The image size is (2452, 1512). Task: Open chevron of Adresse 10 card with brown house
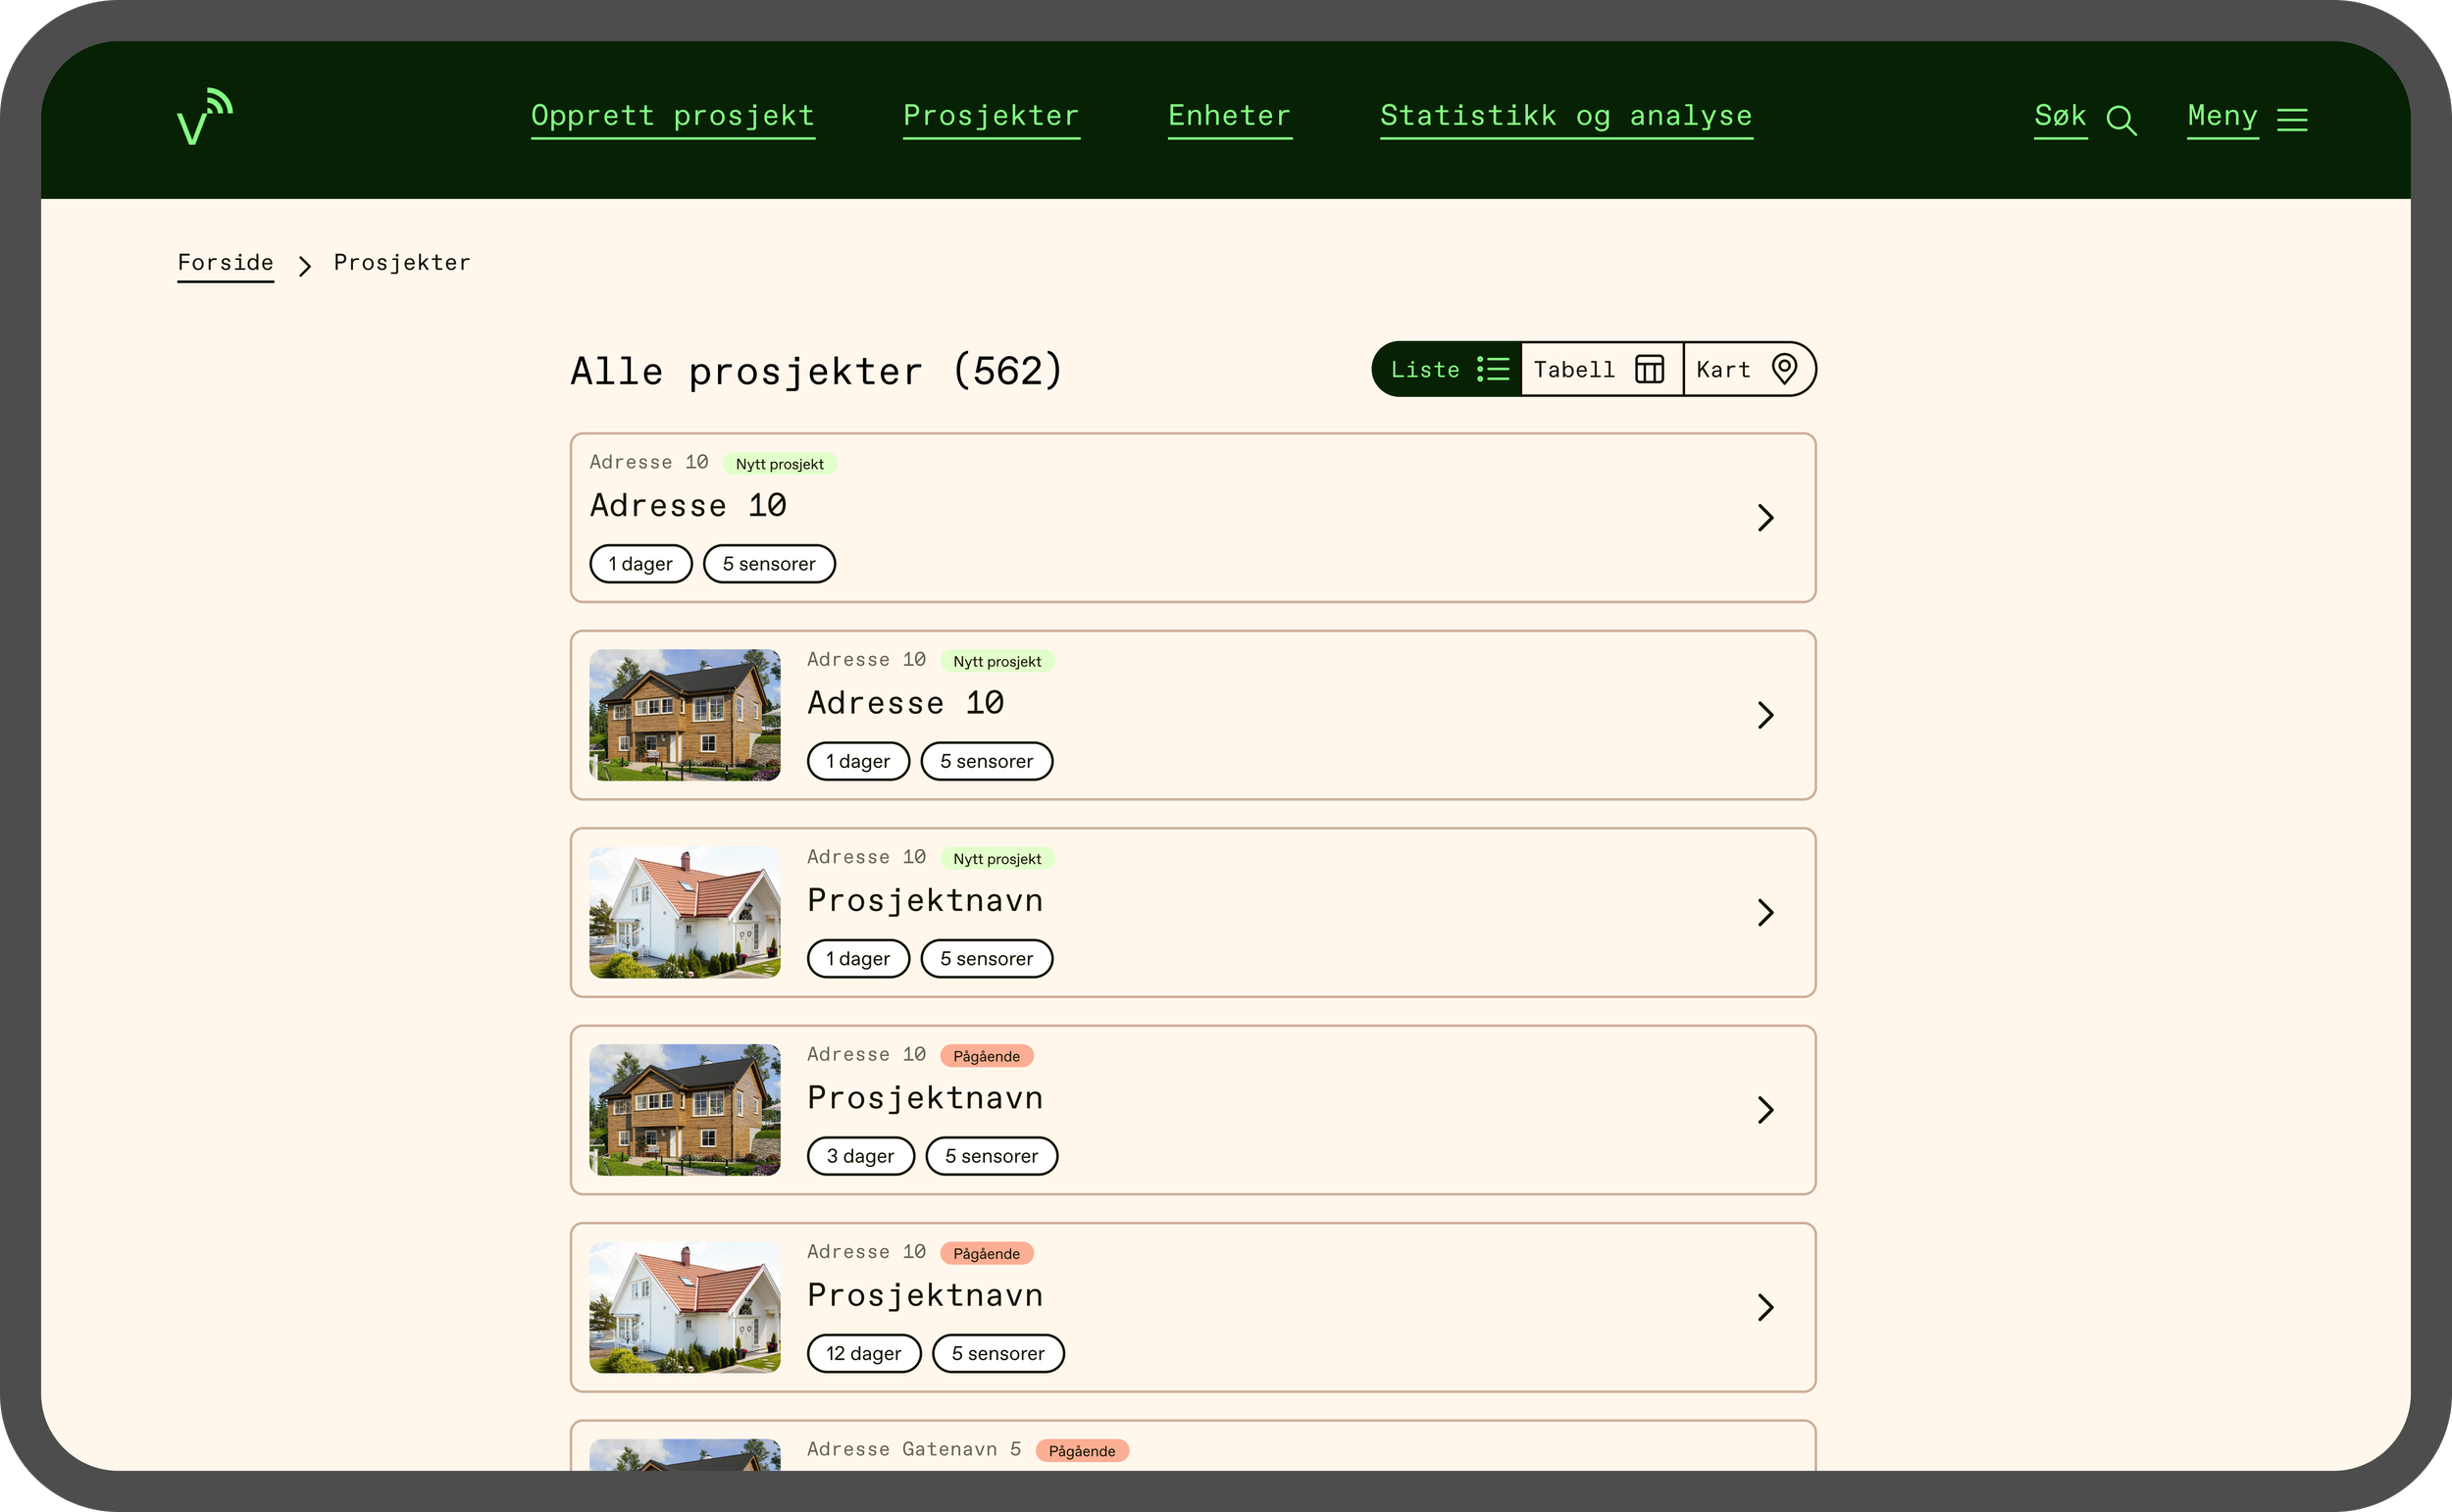[x=1766, y=715]
